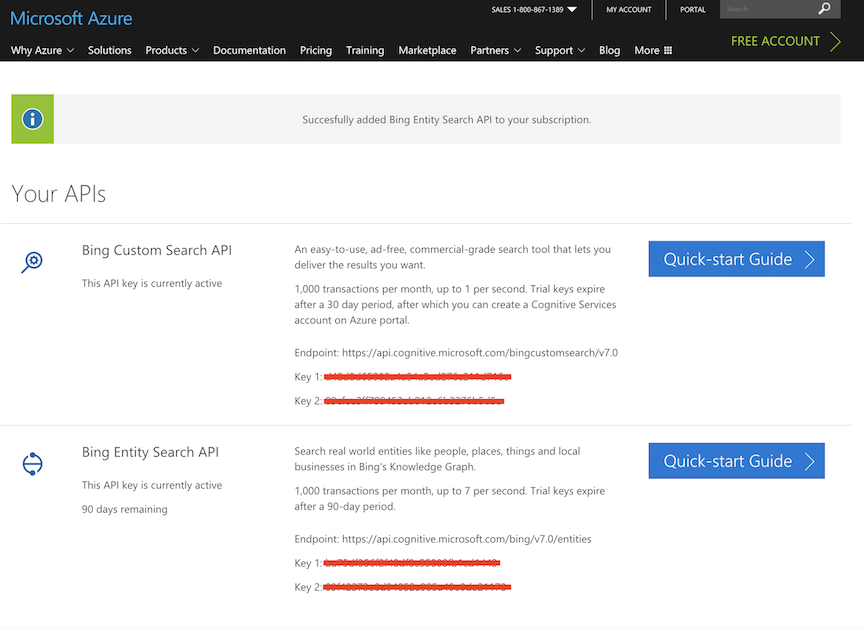
Task: Open the Blog page
Action: coord(609,50)
